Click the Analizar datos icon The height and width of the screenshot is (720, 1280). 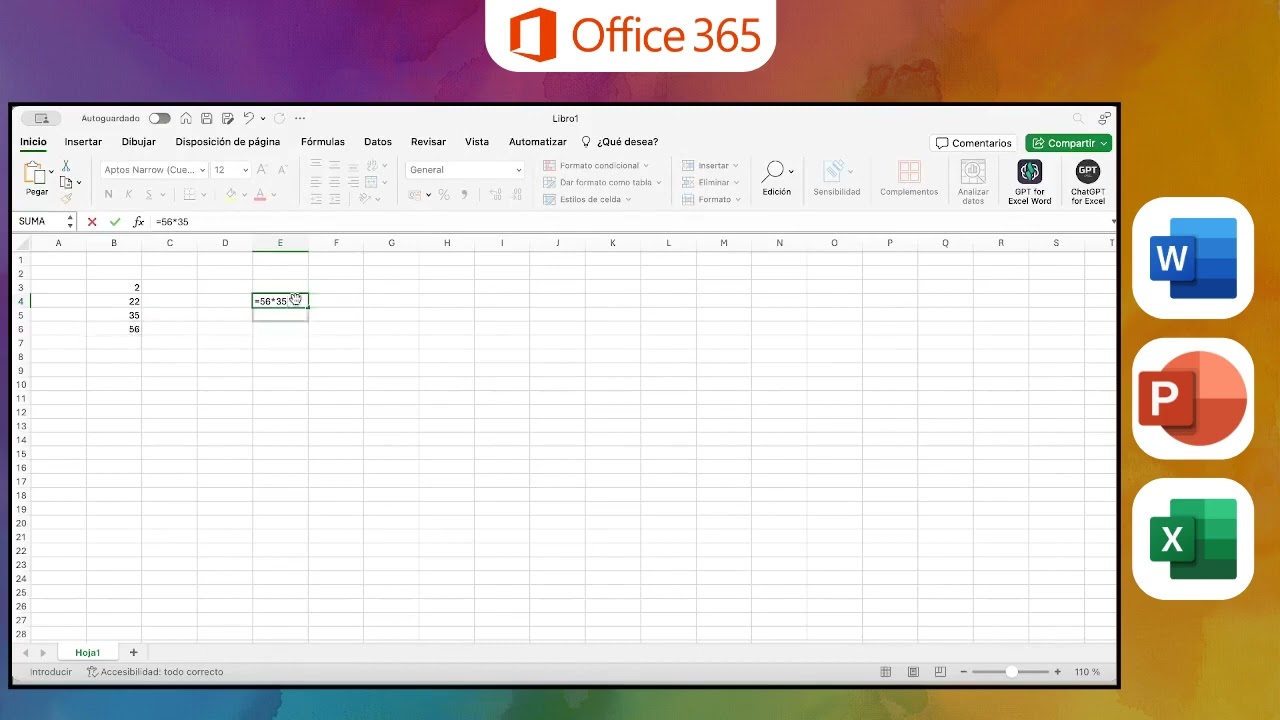[x=973, y=171]
